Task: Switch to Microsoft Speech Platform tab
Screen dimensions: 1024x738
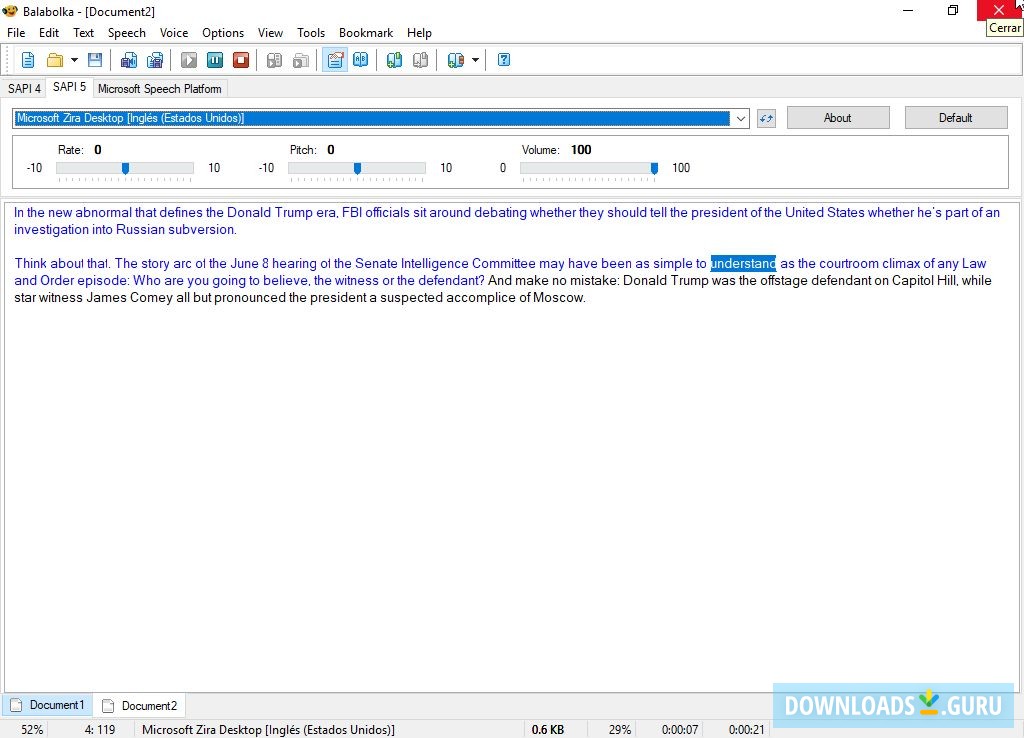Action: [x=159, y=88]
